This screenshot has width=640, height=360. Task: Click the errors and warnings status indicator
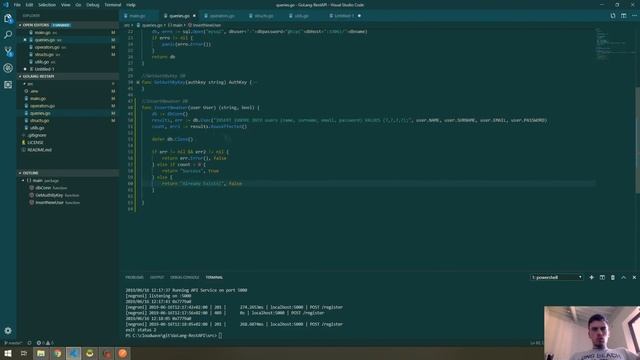(x=45, y=343)
